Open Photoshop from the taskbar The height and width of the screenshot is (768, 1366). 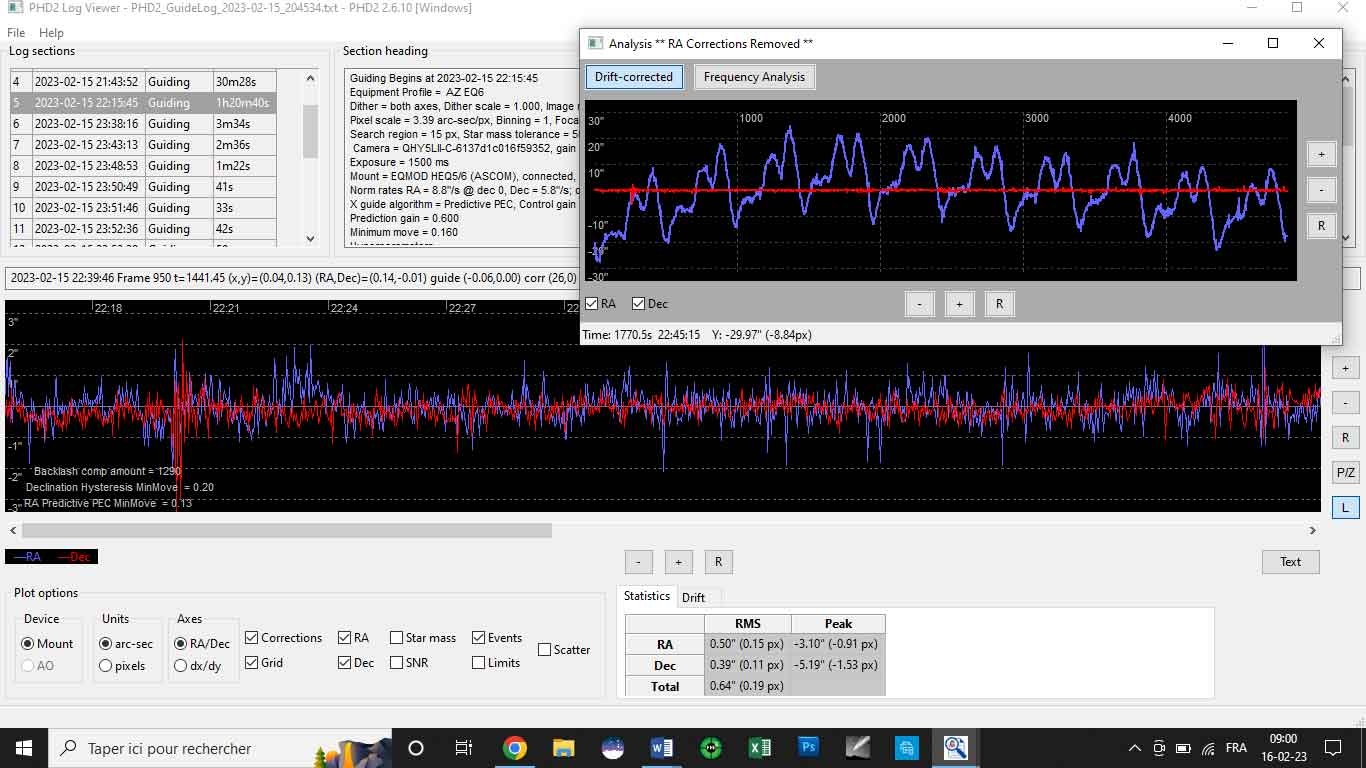(808, 747)
